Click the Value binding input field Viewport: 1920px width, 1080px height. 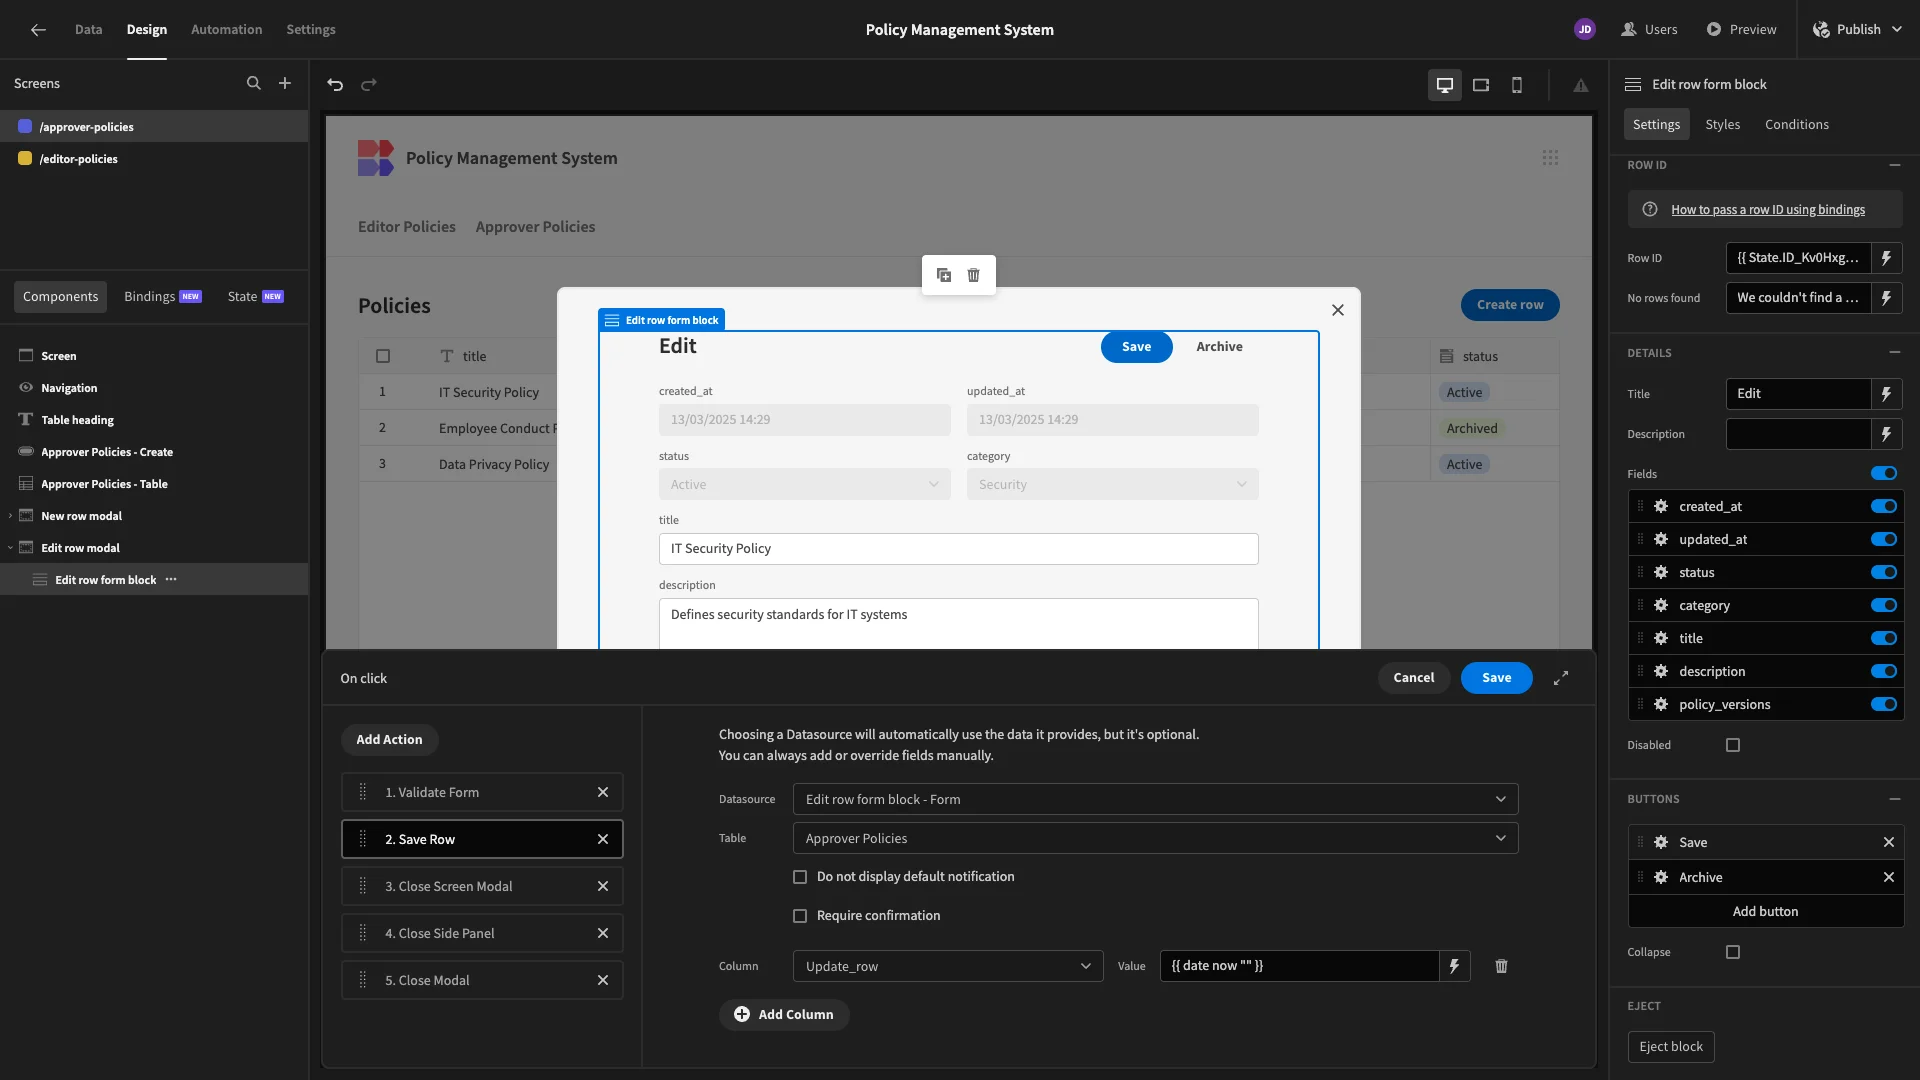pos(1298,966)
